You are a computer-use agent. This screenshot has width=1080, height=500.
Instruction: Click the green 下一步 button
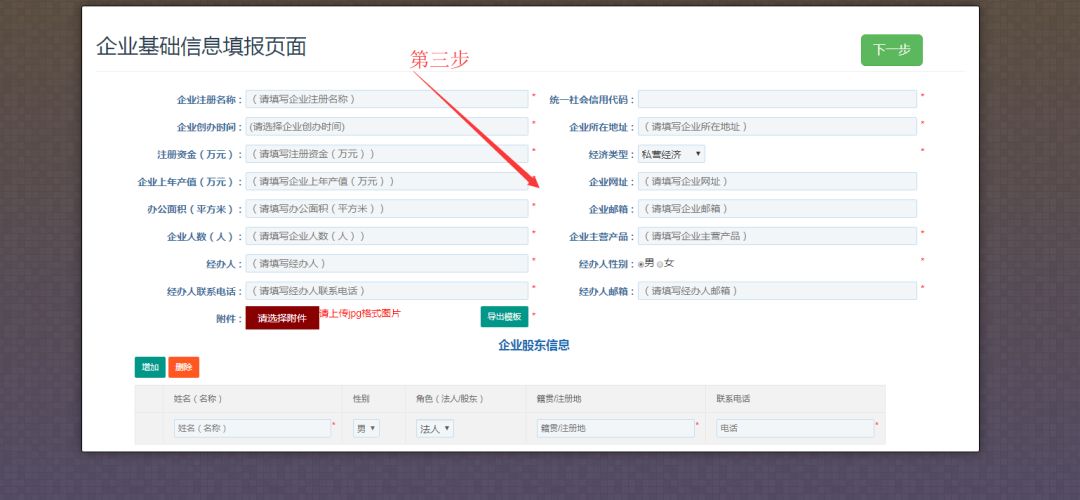pyautogui.click(x=891, y=50)
